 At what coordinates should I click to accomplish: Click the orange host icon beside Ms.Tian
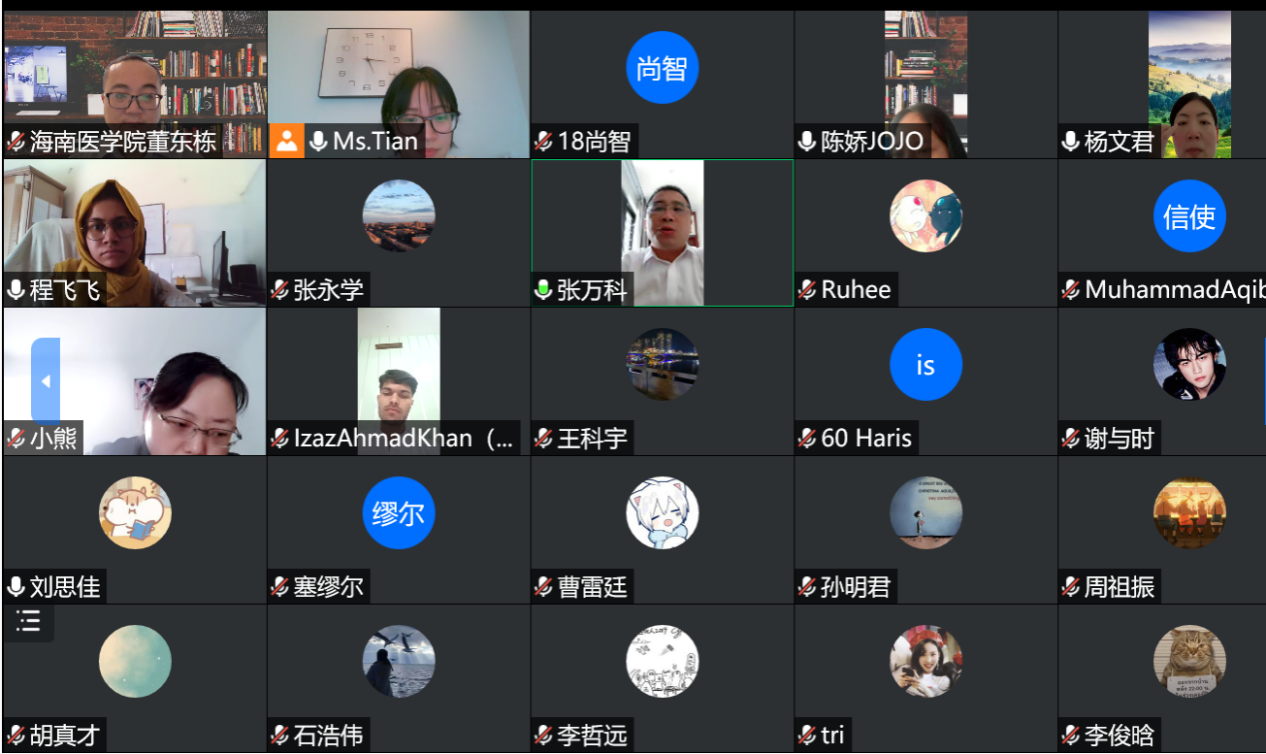click(287, 141)
